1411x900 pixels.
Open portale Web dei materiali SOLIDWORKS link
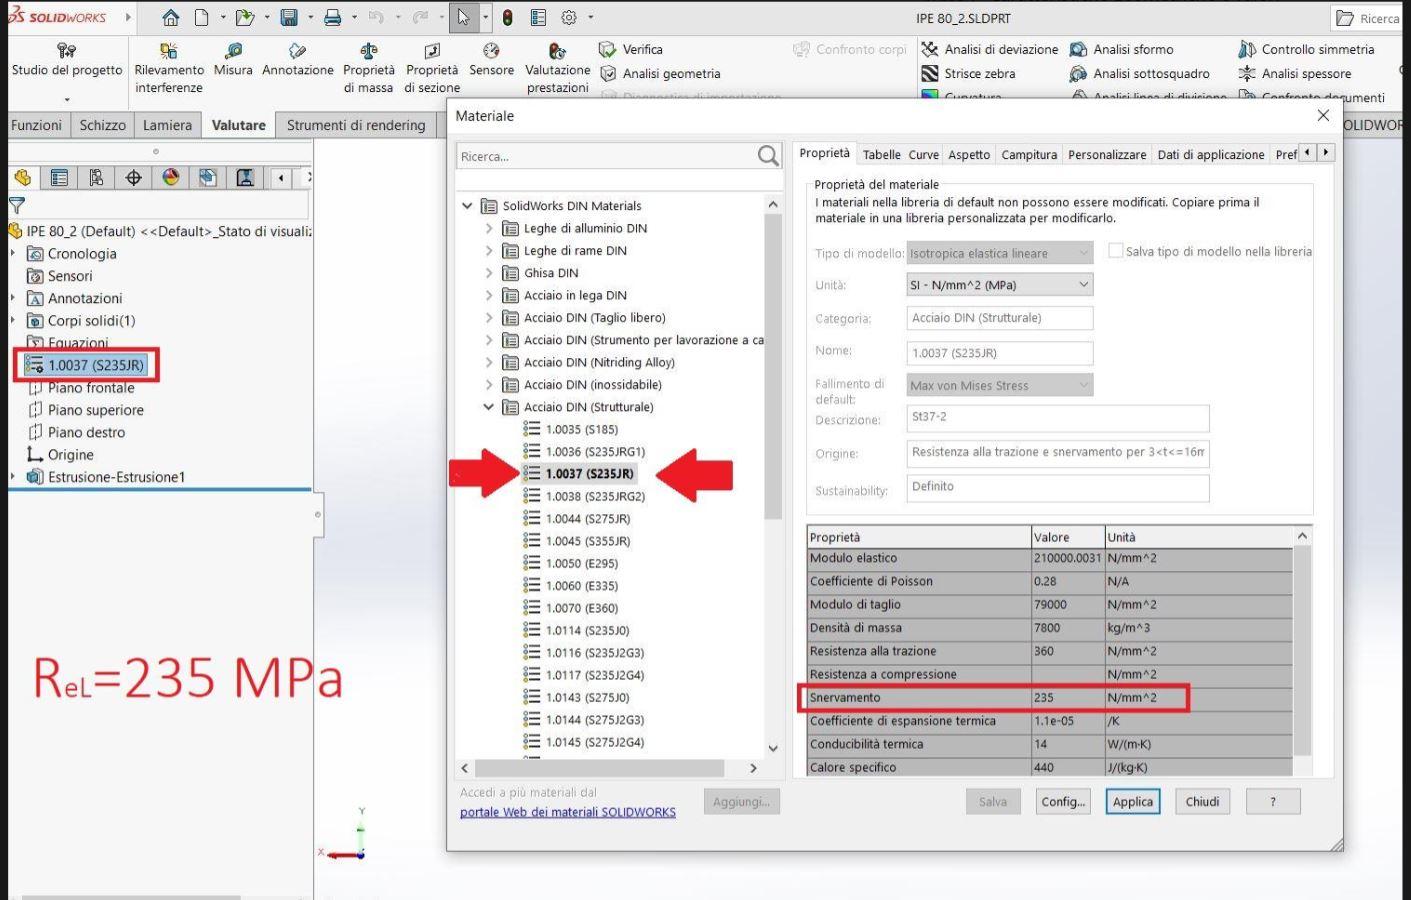coord(567,812)
